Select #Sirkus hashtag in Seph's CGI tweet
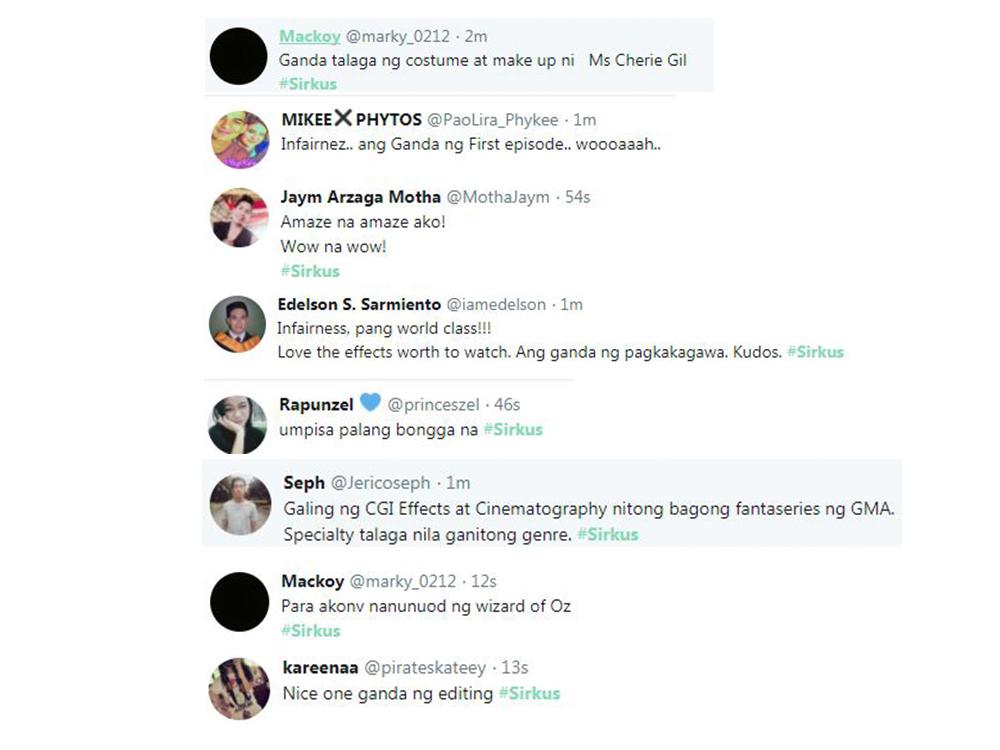Image resolution: width=1000 pixels, height=750 pixels. click(608, 534)
